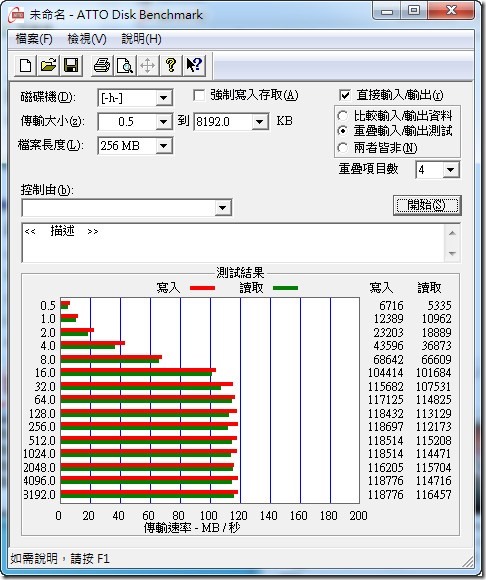
Task: Close the ATTO Disk Benchmark window
Action: coord(451,11)
